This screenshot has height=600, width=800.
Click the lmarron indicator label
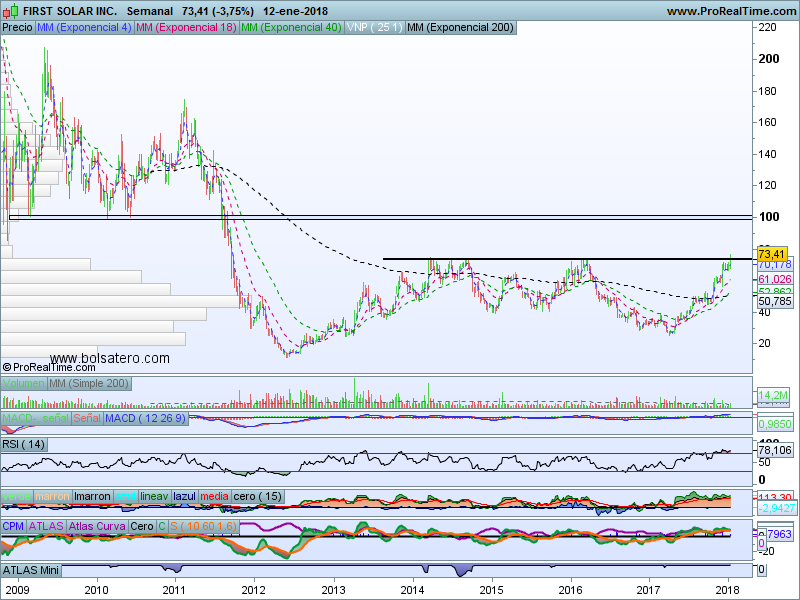tap(92, 496)
